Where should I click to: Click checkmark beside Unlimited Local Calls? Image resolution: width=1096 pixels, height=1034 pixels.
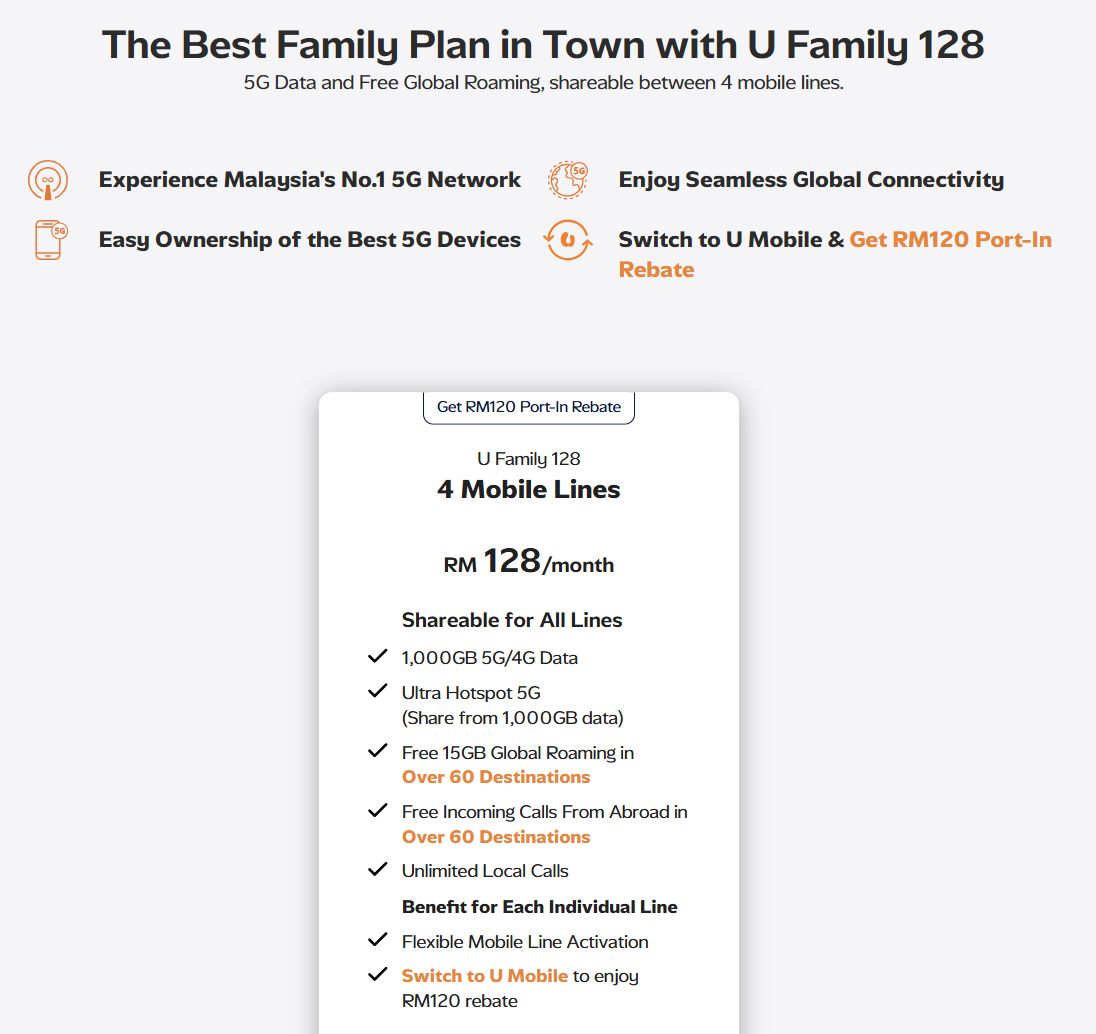[377, 870]
